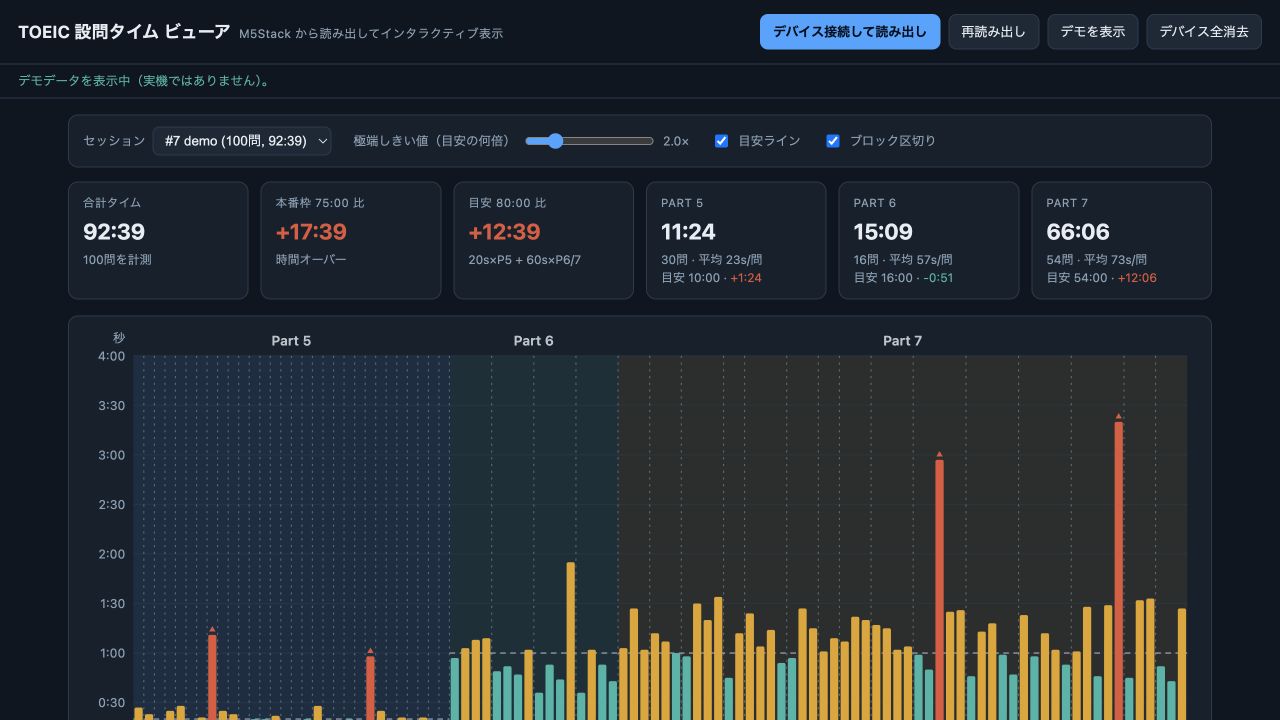Click the TOEIC 設問タイム ビューア title
The image size is (1280, 720).
coord(124,32)
